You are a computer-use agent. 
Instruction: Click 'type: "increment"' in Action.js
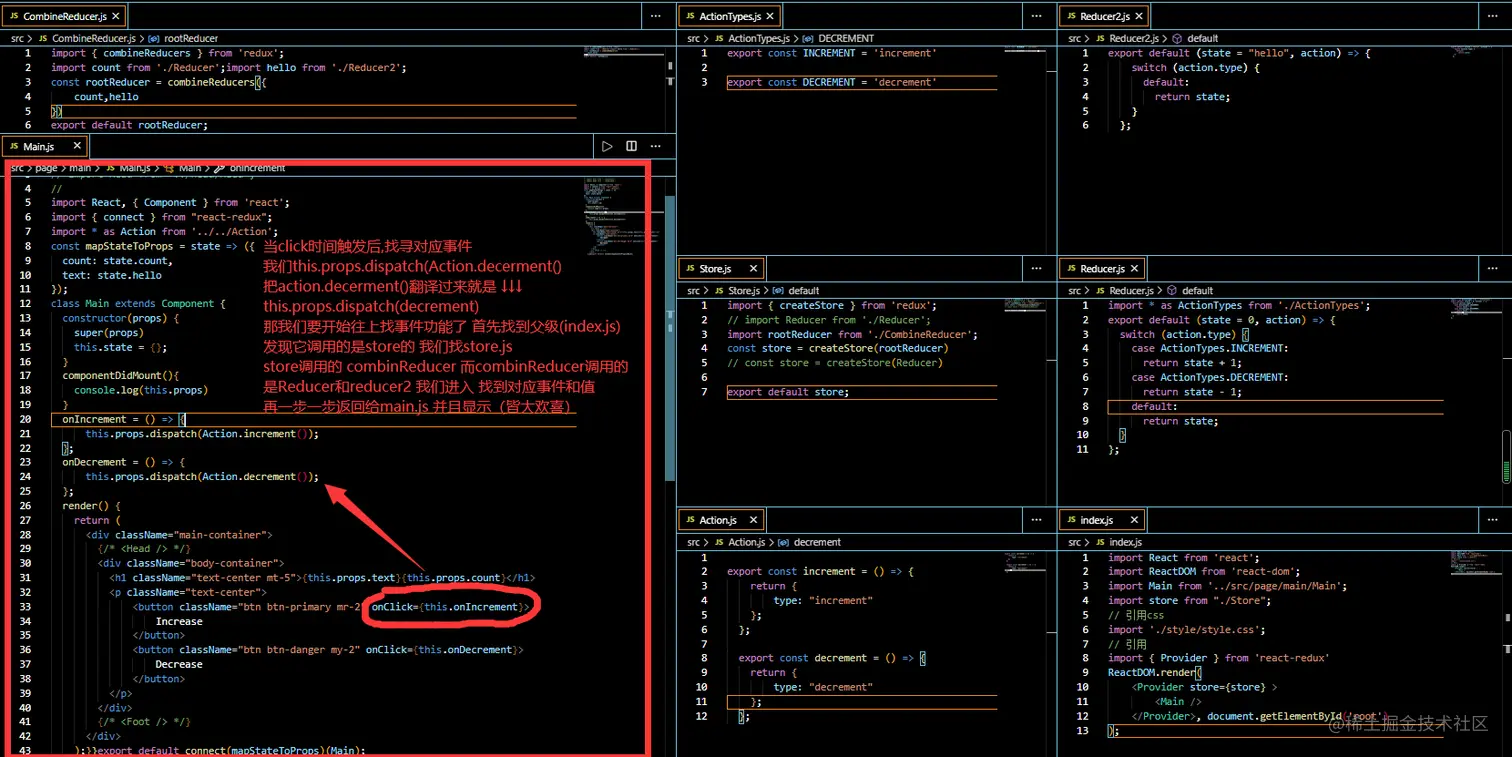tap(823, 600)
